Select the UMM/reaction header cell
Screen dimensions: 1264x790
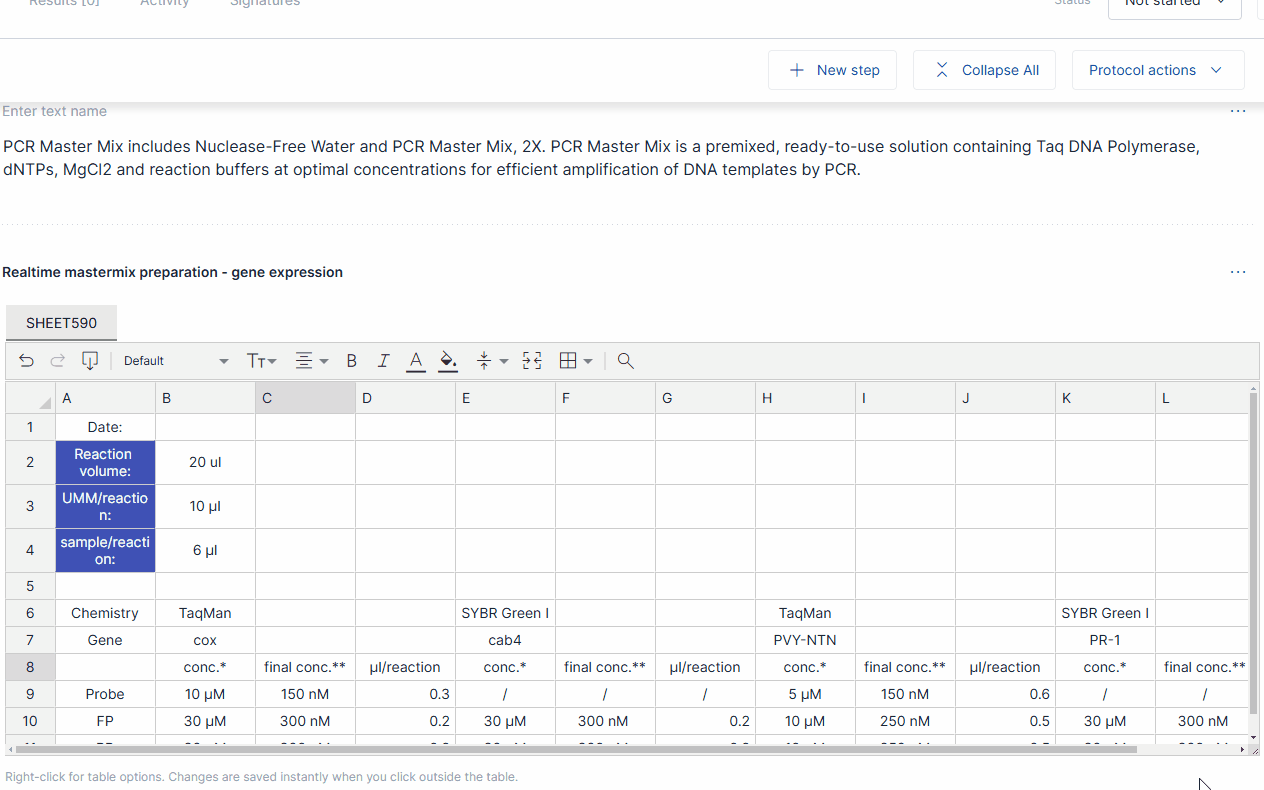pos(105,506)
